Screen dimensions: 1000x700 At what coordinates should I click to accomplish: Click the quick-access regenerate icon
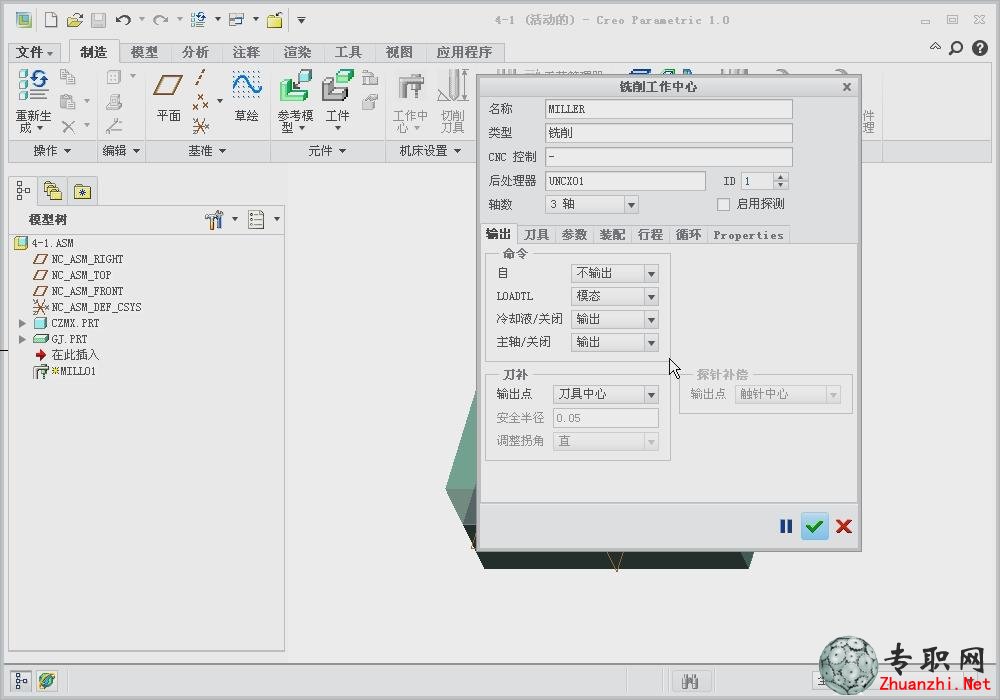(198, 20)
